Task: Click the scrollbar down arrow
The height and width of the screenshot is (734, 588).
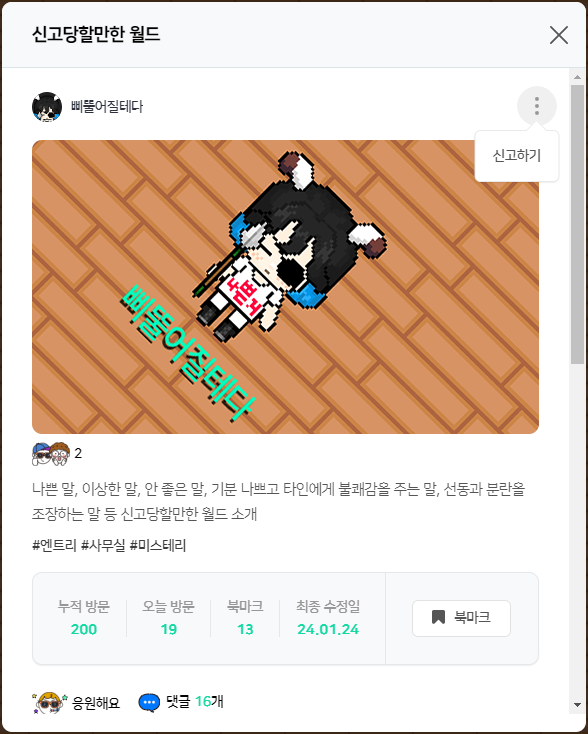Action: [x=577, y=705]
